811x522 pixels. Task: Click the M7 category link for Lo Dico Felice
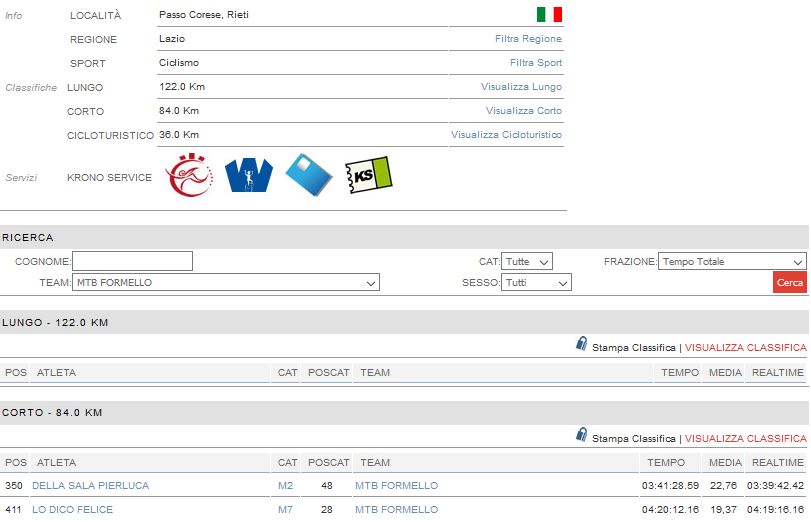coord(286,510)
